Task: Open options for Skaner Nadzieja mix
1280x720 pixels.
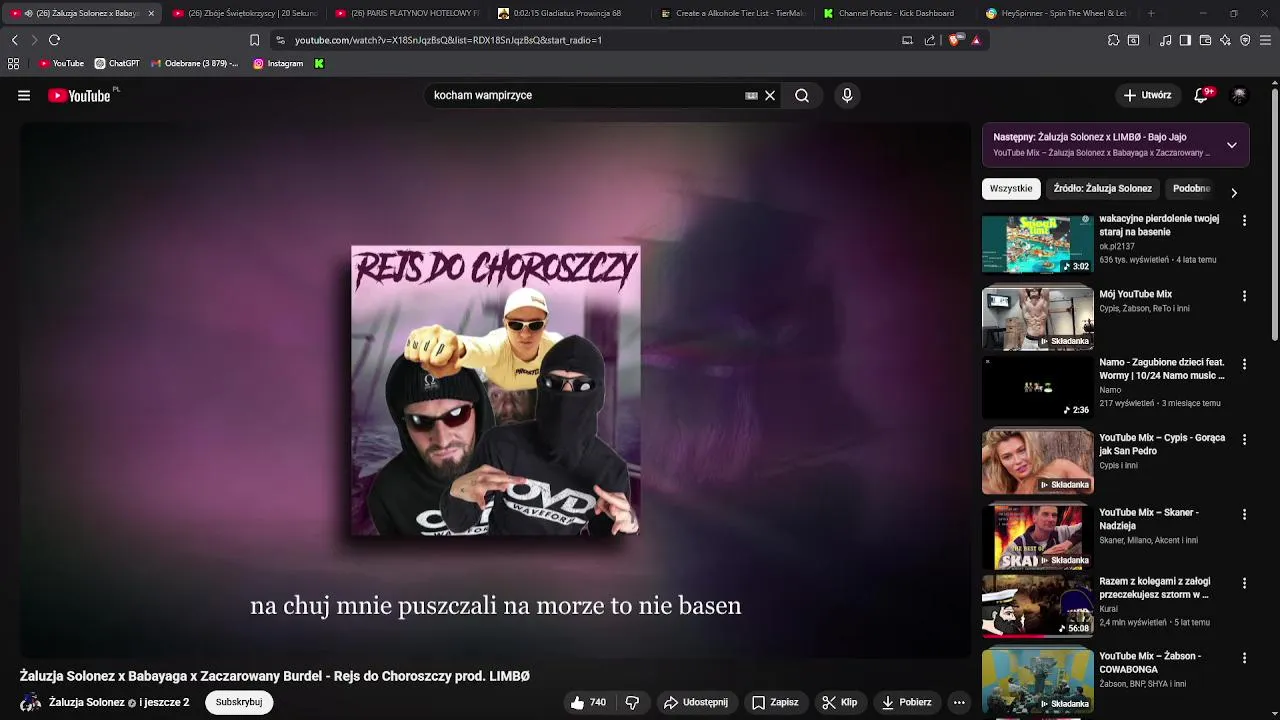Action: point(1244,514)
